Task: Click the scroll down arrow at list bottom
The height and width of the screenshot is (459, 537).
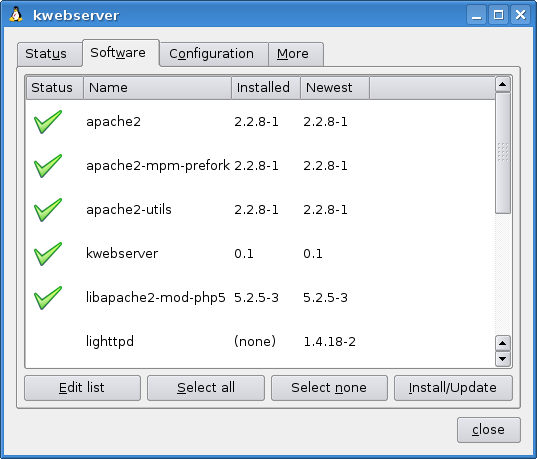Action: (503, 359)
